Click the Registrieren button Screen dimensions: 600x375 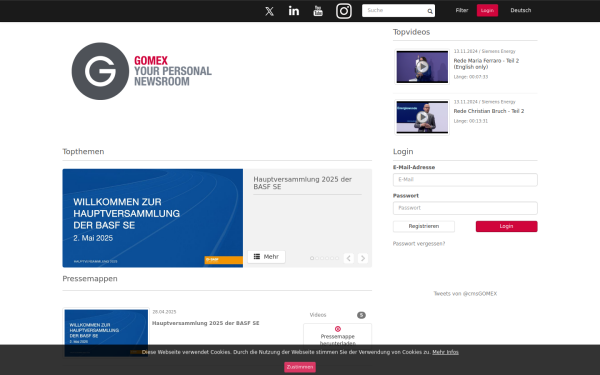coord(424,226)
